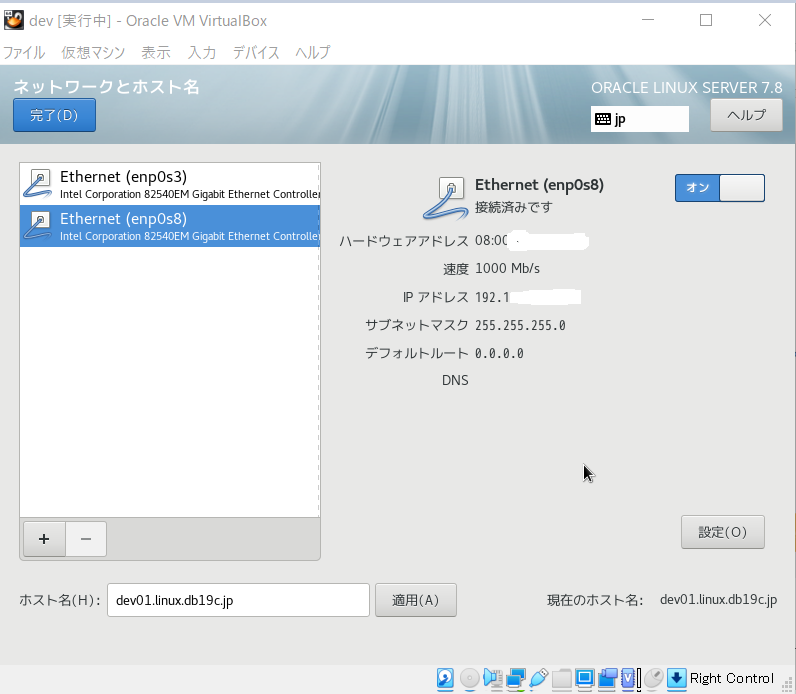Click the plus button to add device
796x694 pixels.
pyautogui.click(x=44, y=539)
